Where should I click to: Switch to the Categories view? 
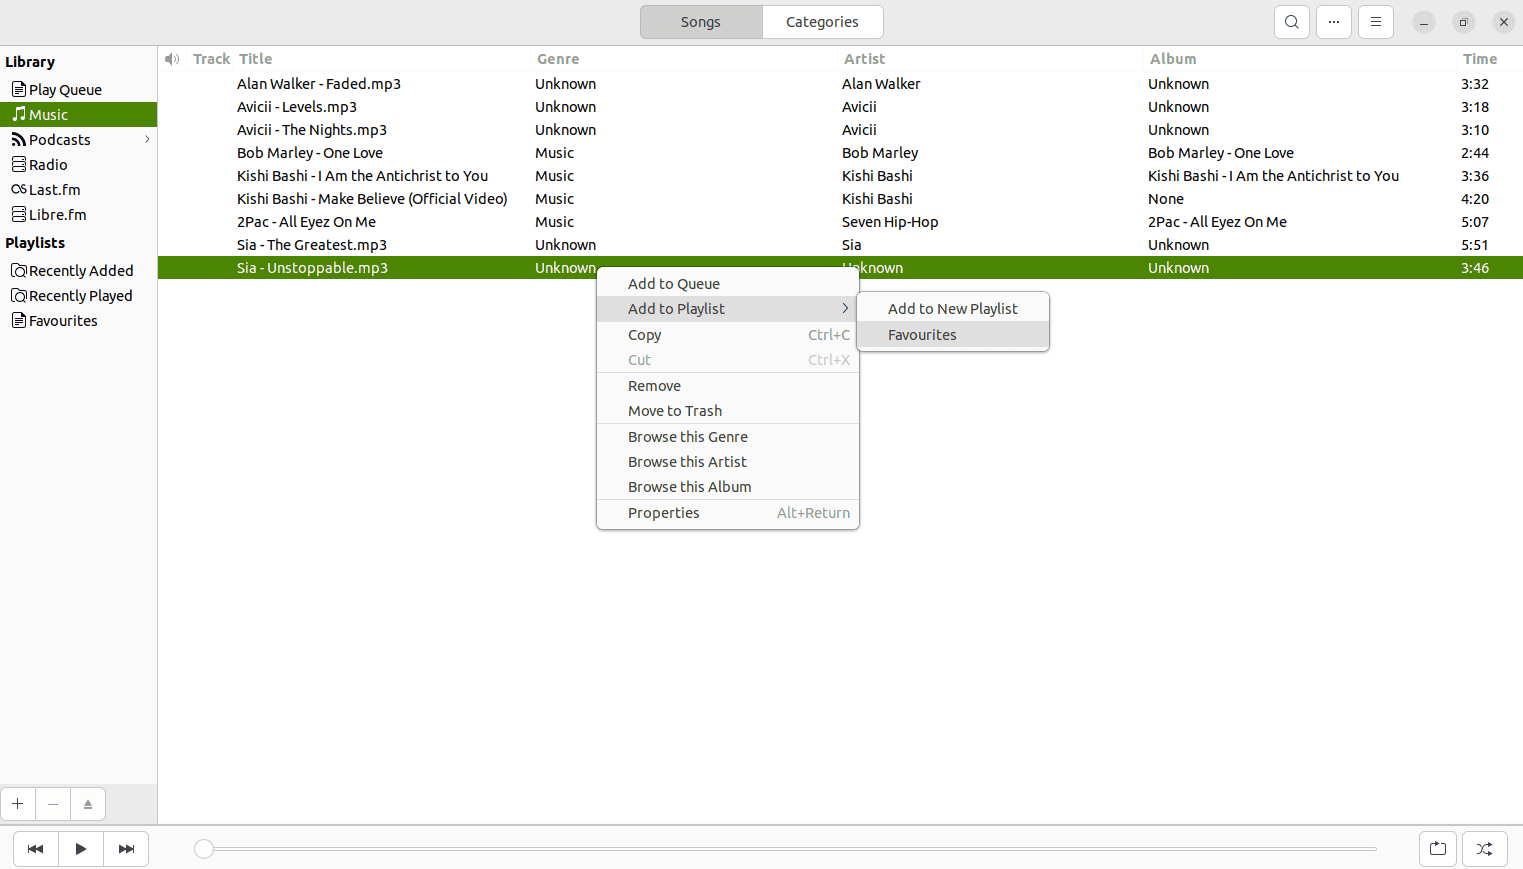[821, 21]
